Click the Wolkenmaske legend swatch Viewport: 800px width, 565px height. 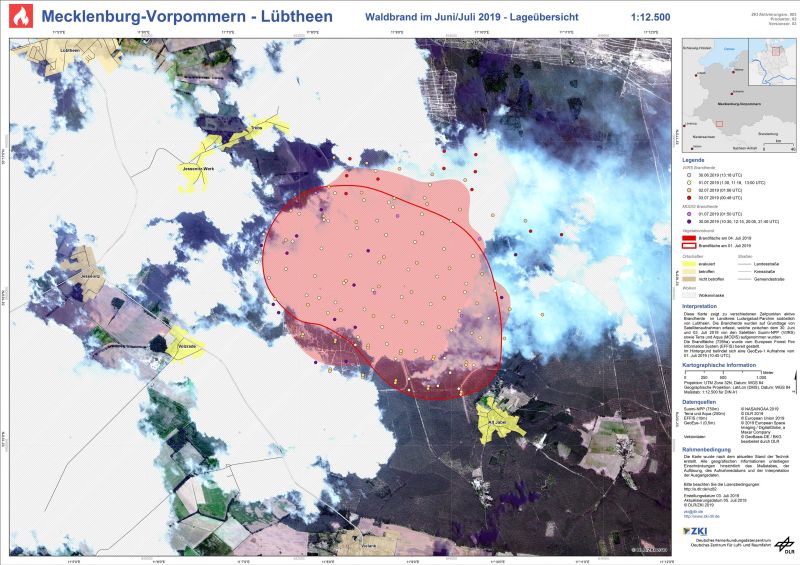pos(688,296)
